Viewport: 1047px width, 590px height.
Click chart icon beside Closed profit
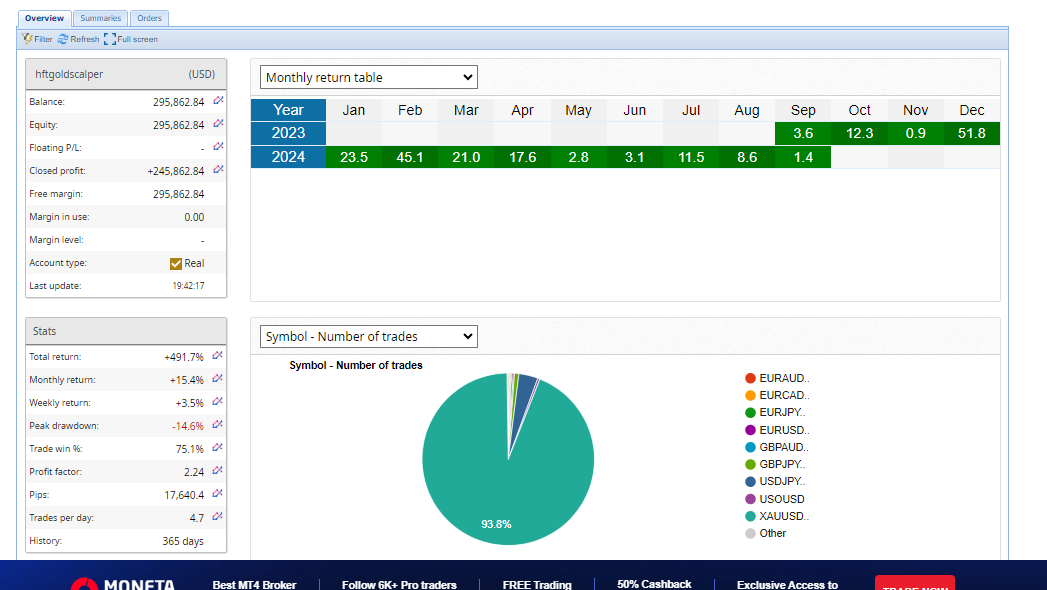pyautogui.click(x=218, y=170)
